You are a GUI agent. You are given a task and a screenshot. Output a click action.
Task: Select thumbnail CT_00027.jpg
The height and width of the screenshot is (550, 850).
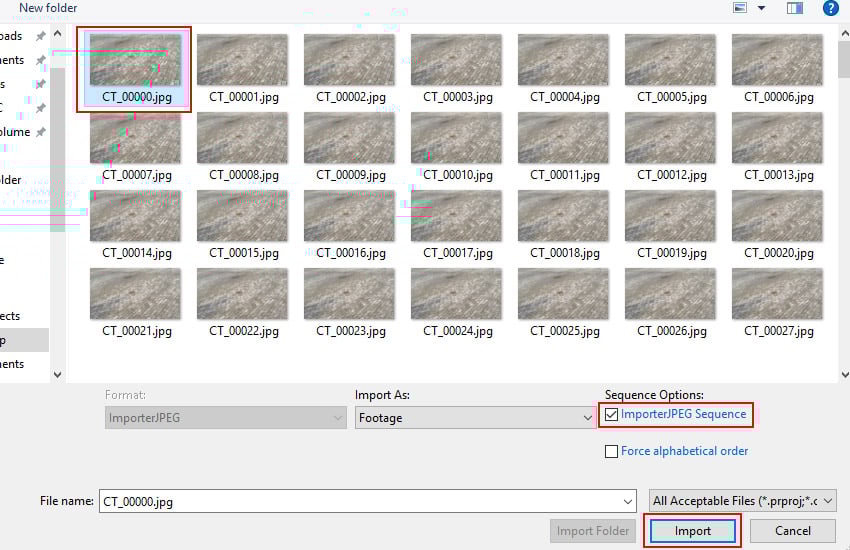(x=777, y=294)
